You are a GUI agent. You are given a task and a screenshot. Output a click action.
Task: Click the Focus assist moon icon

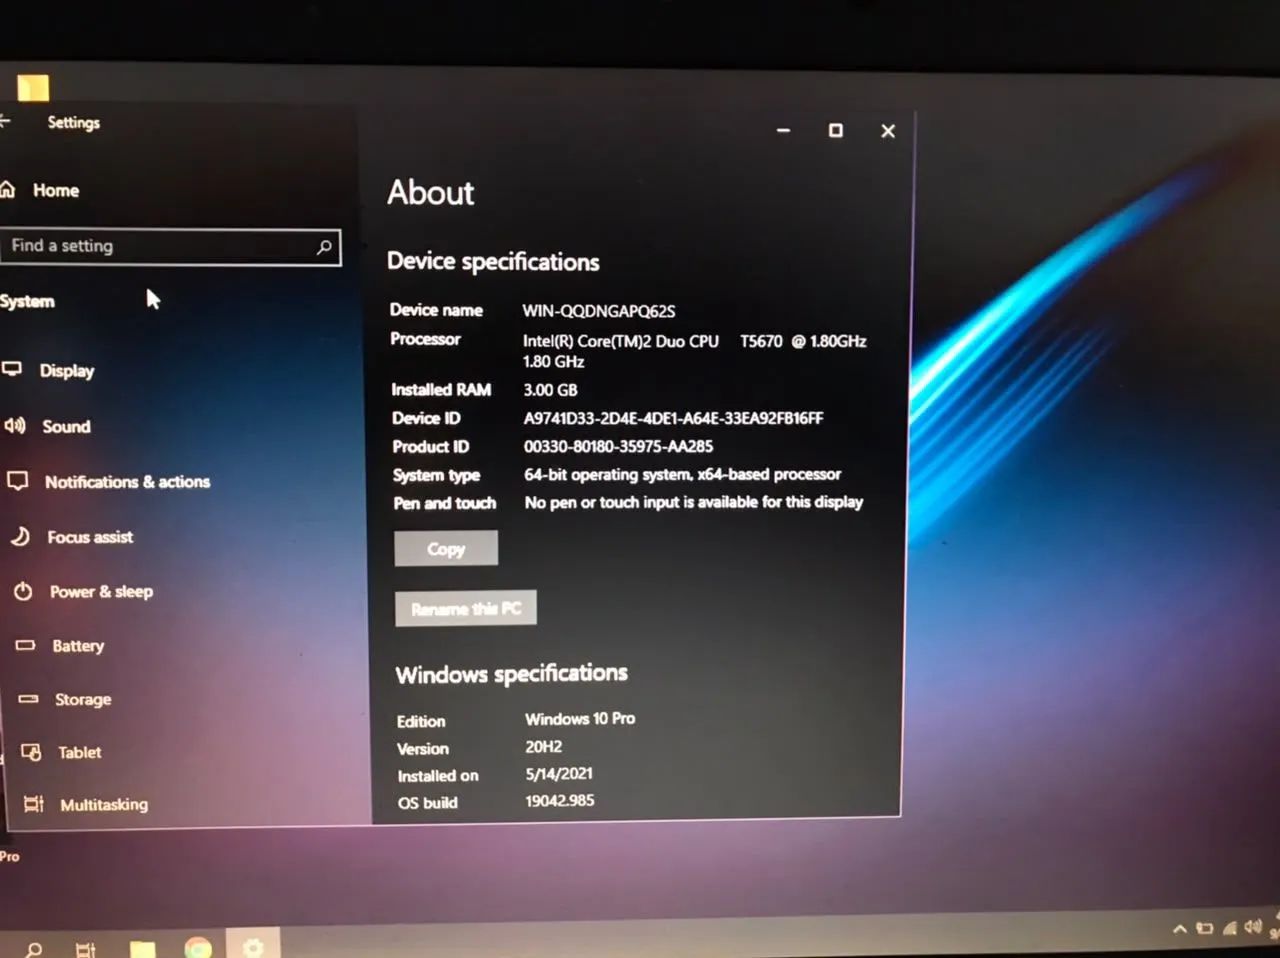click(20, 537)
